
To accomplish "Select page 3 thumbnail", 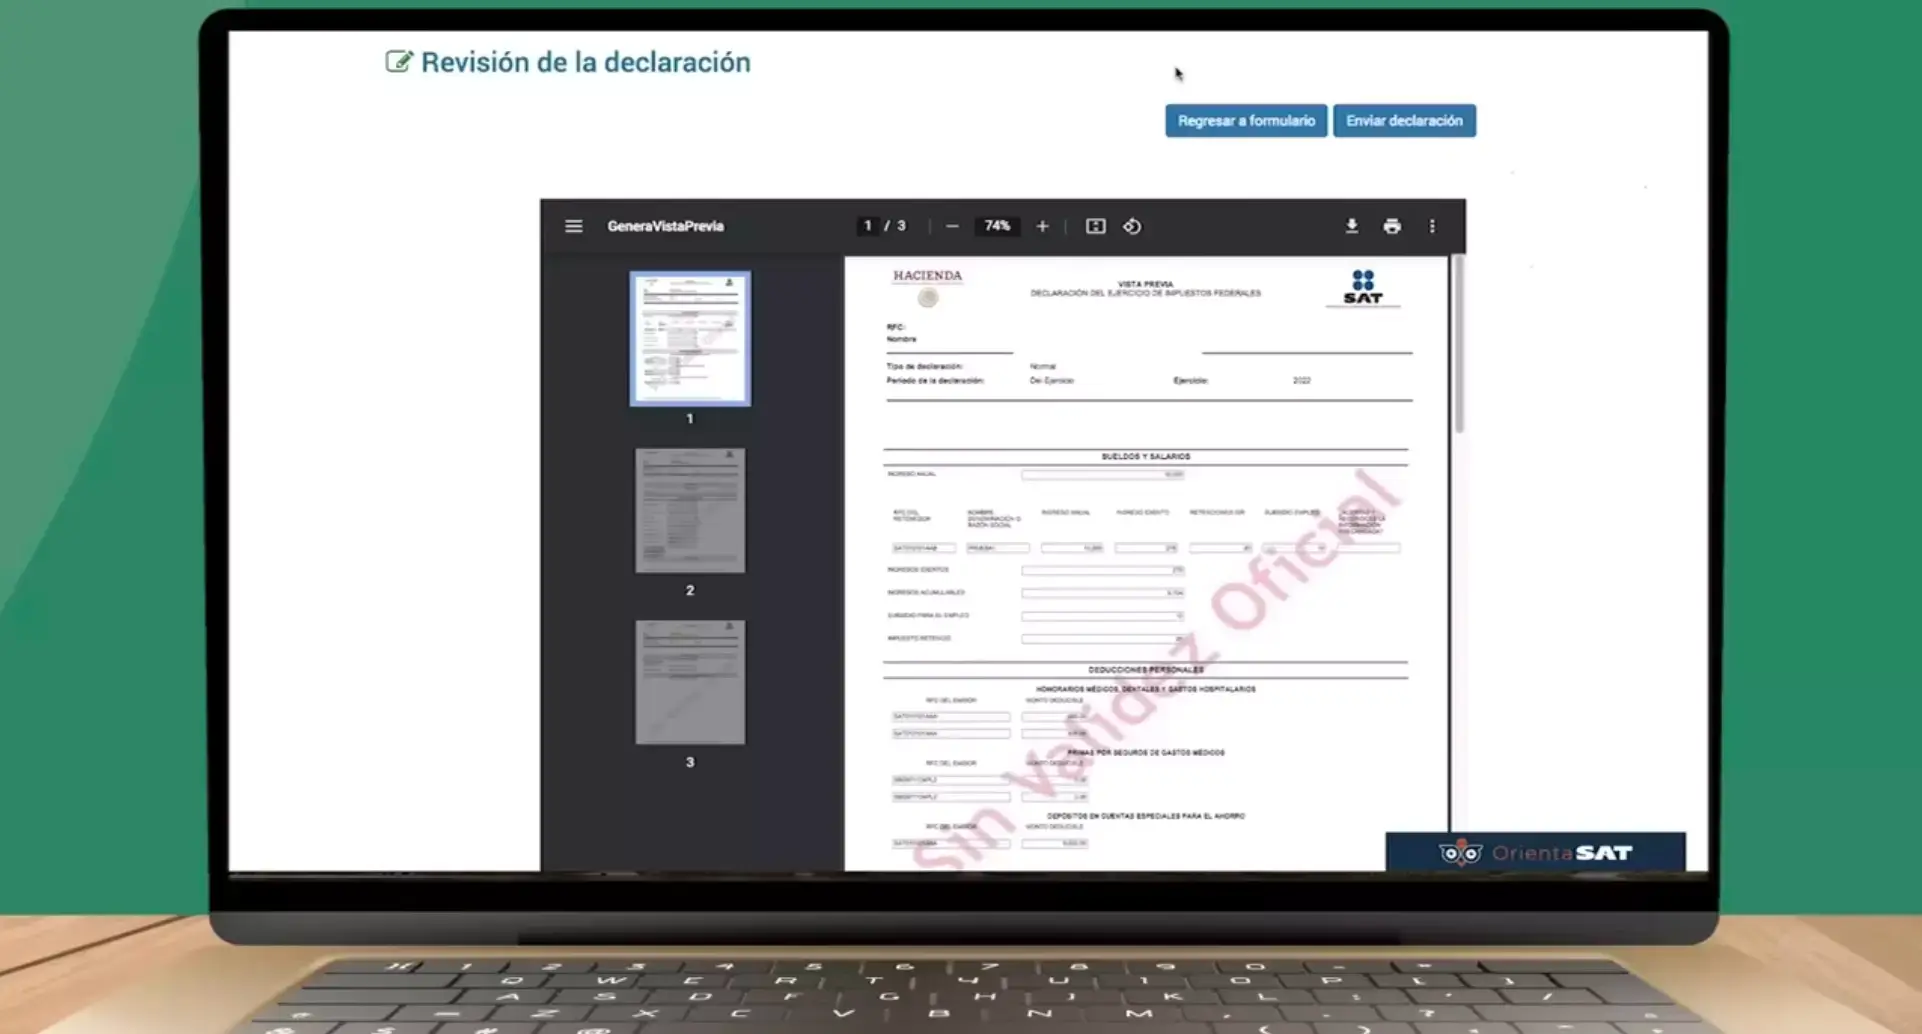I will pos(690,682).
